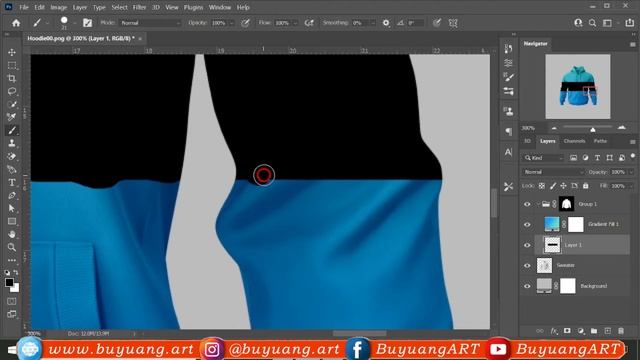Select the Eraser tool
Image resolution: width=640 pixels, height=360 pixels.
tap(11, 156)
